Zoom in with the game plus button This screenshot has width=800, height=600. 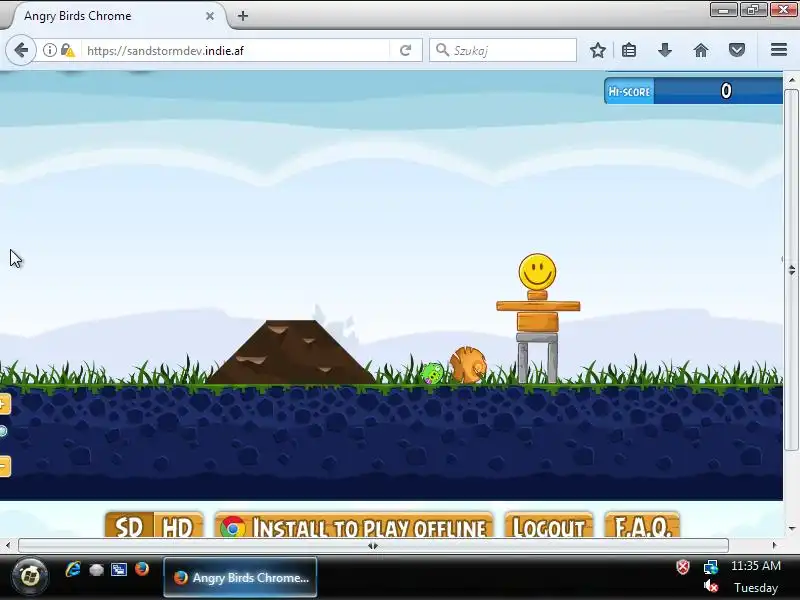[4, 404]
